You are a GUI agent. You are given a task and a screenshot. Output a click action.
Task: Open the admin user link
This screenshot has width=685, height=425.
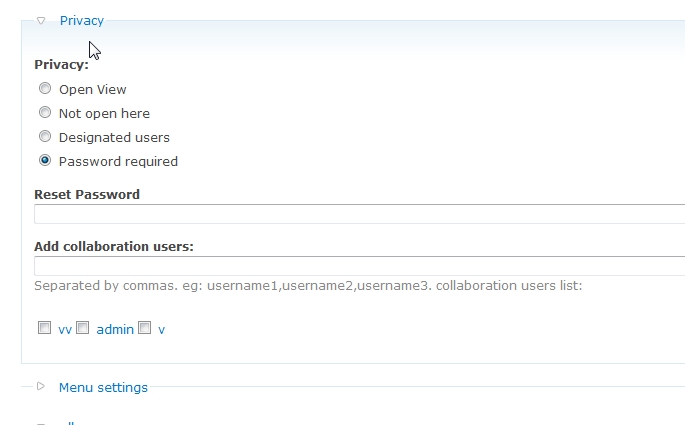(x=115, y=329)
